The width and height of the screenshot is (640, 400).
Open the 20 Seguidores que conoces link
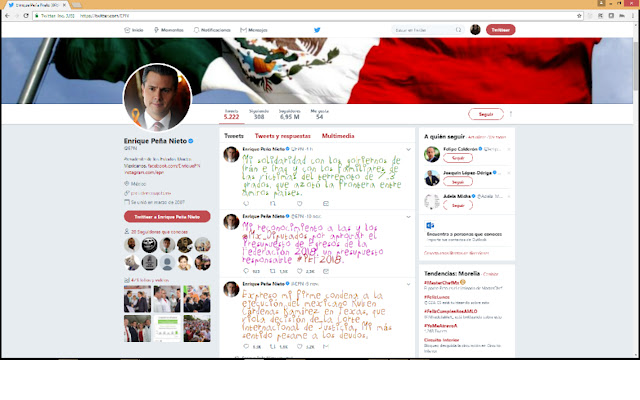coord(159,232)
